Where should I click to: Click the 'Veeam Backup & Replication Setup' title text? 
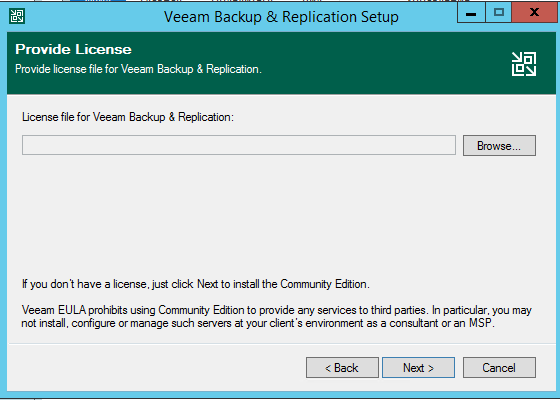tap(281, 17)
